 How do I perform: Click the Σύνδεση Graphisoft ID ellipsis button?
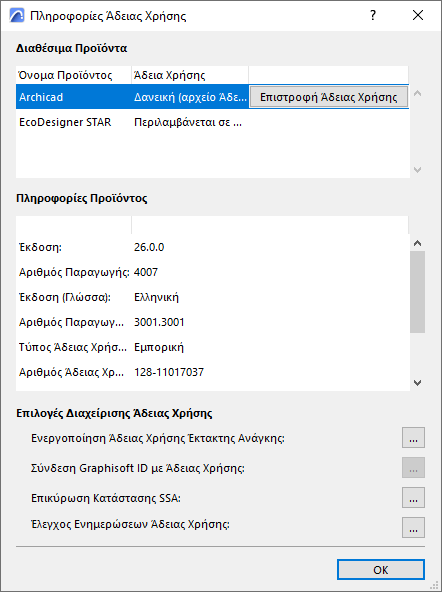[x=413, y=467]
